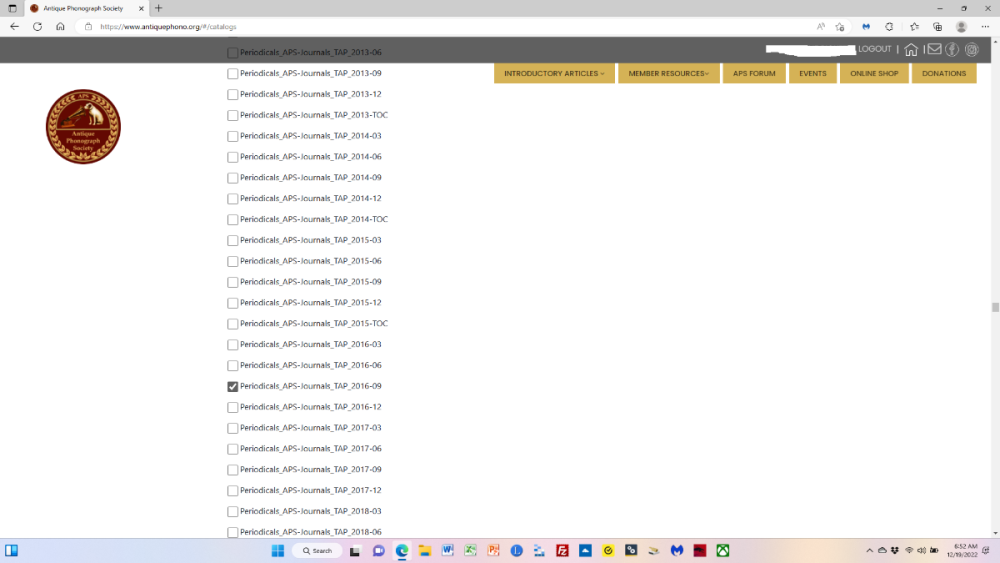Open the Favorites list icon
The width and height of the screenshot is (1000, 563).
point(915,27)
